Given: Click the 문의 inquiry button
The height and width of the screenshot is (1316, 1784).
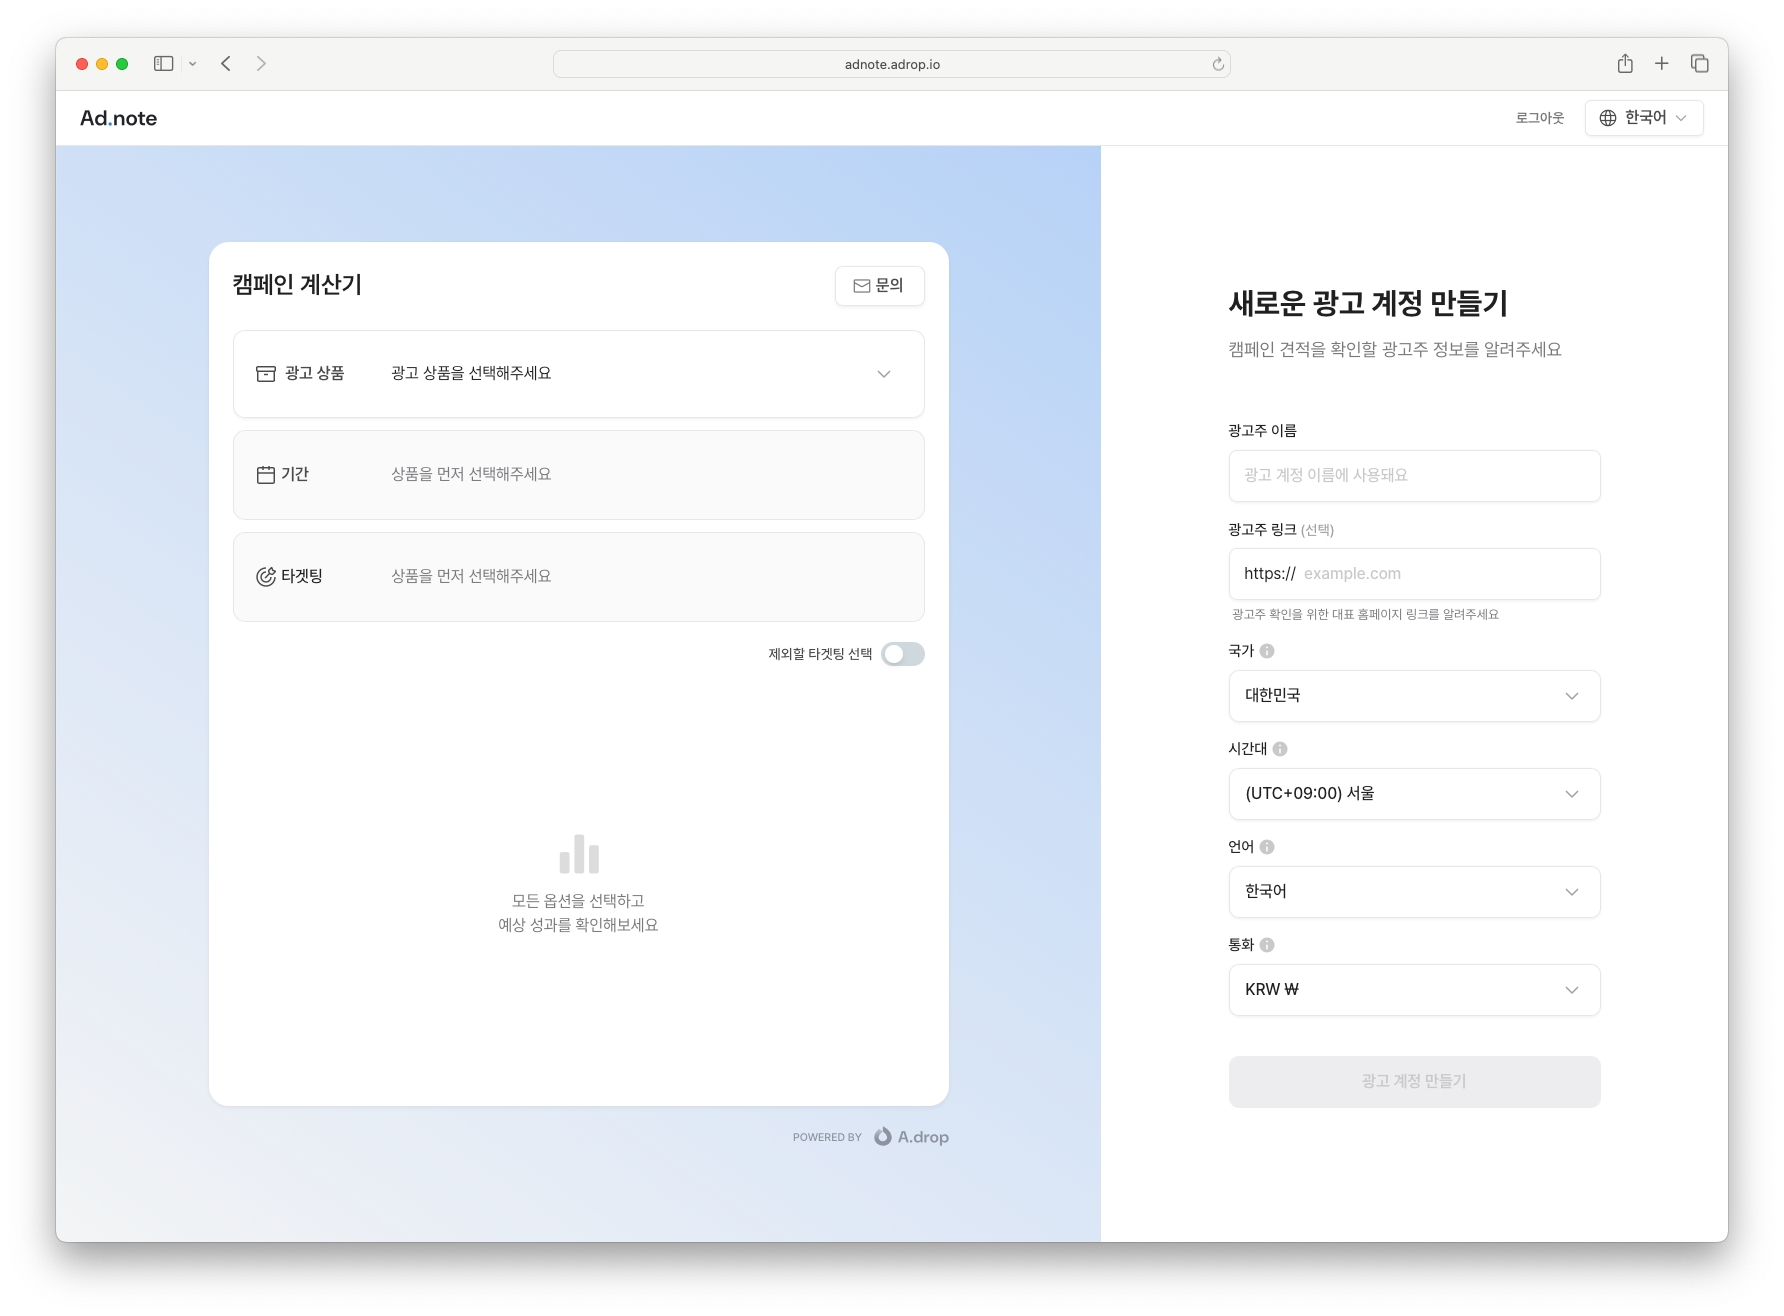Looking at the screenshot, I should point(879,286).
